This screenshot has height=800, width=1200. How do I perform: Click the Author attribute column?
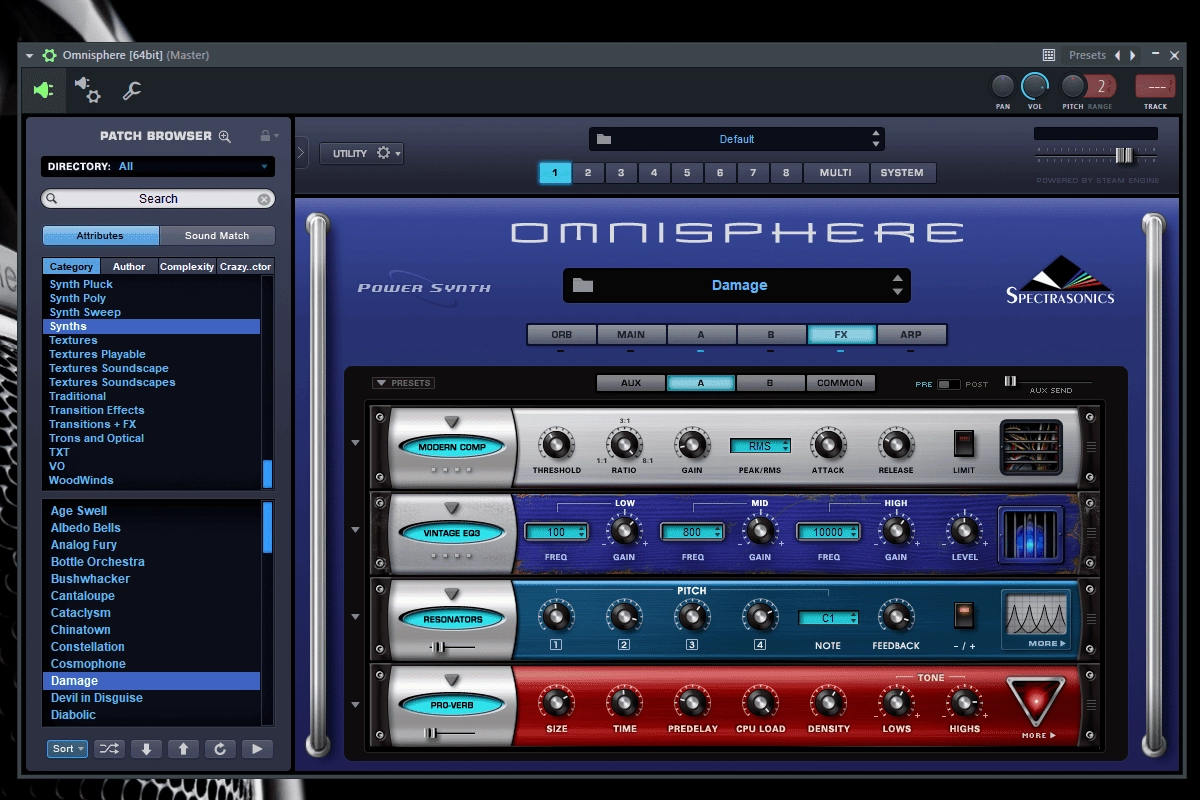pos(129,267)
